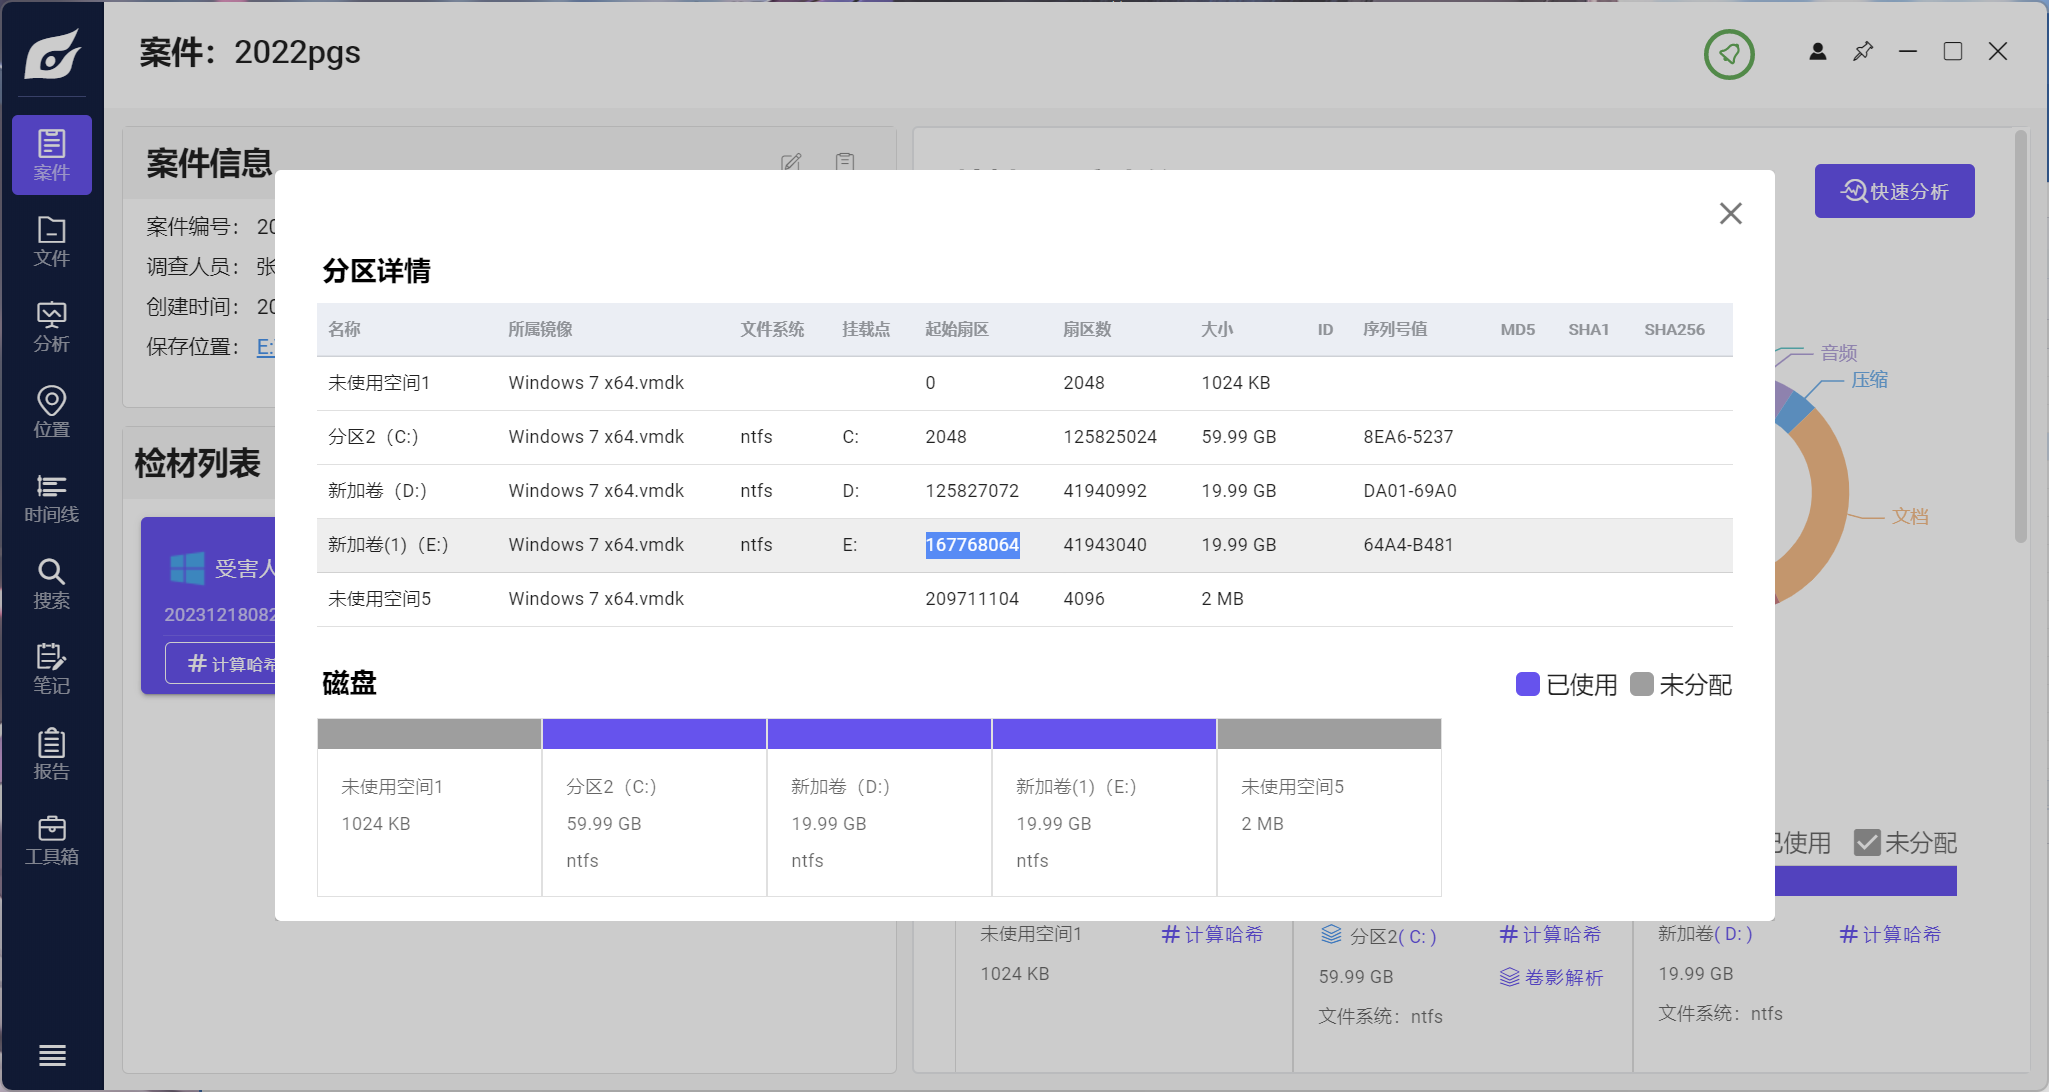This screenshot has height=1092, width=2049.
Task: Open the user account icon
Action: pyautogui.click(x=1818, y=51)
